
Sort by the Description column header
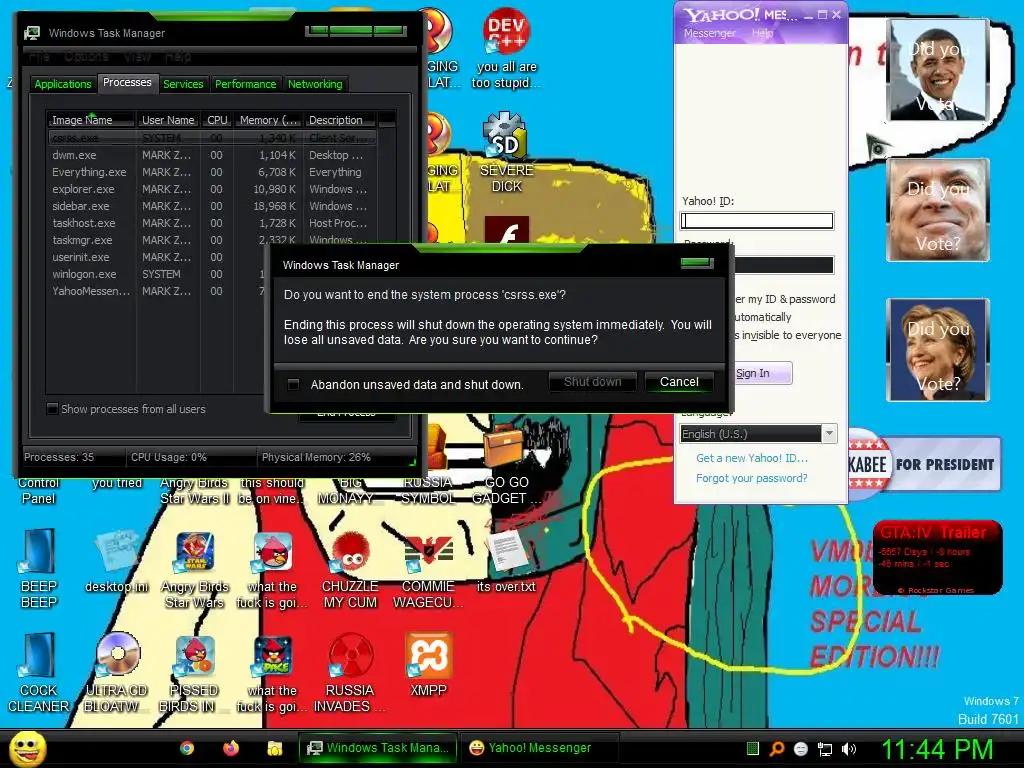pos(340,120)
